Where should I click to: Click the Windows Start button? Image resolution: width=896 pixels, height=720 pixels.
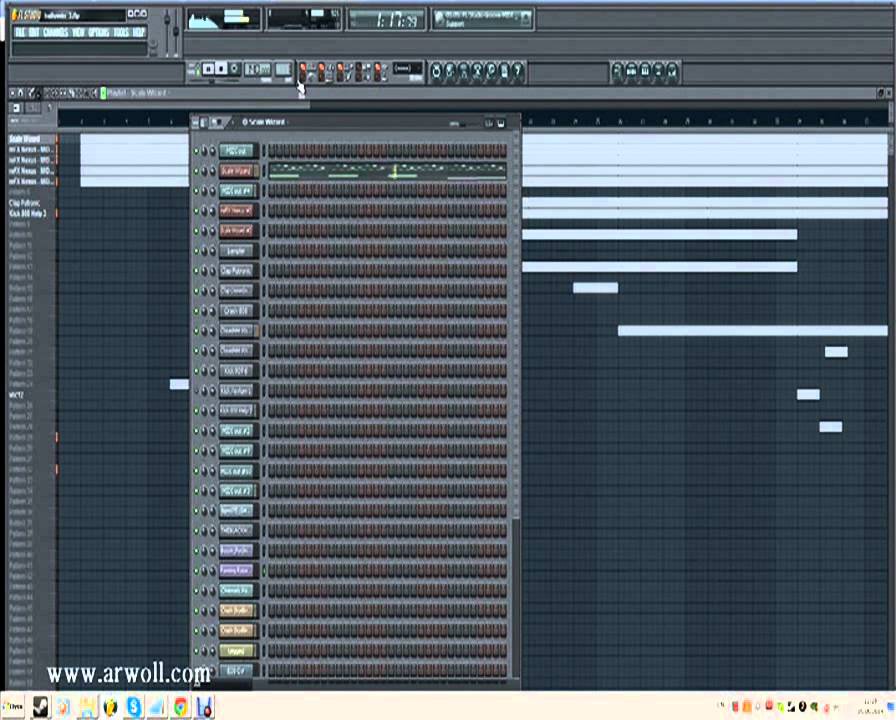point(13,707)
